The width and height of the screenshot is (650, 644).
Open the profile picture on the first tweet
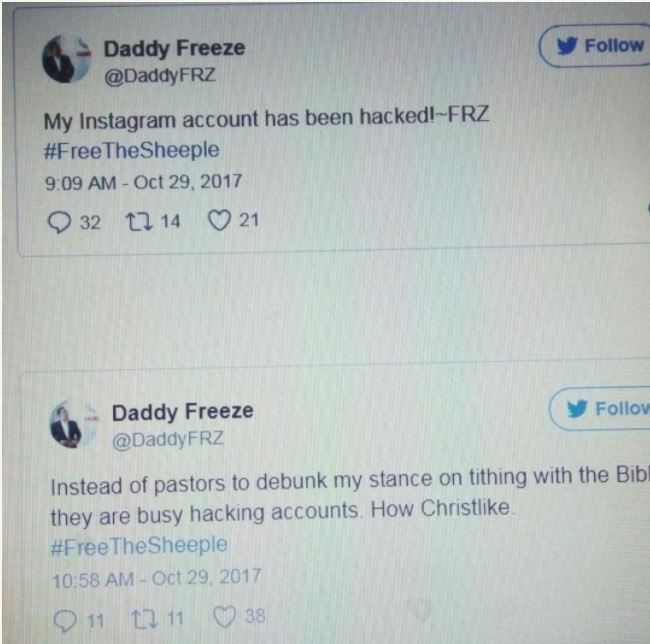66,59
